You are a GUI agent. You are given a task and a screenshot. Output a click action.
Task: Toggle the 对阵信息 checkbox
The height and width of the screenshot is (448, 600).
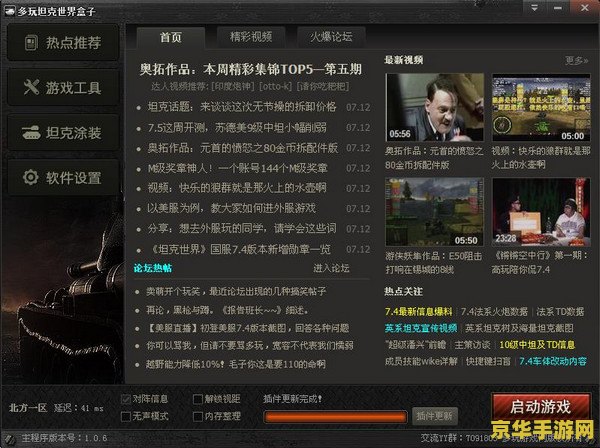tap(126, 399)
